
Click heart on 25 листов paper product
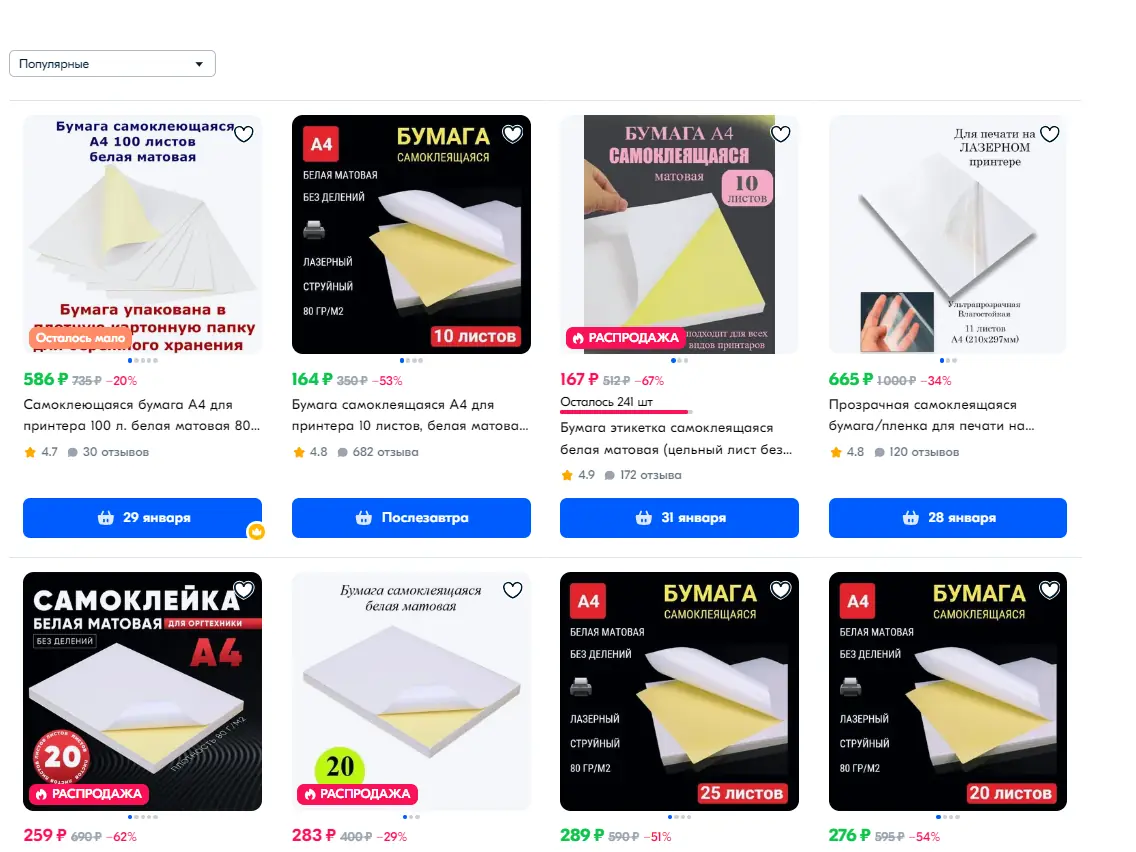(780, 590)
